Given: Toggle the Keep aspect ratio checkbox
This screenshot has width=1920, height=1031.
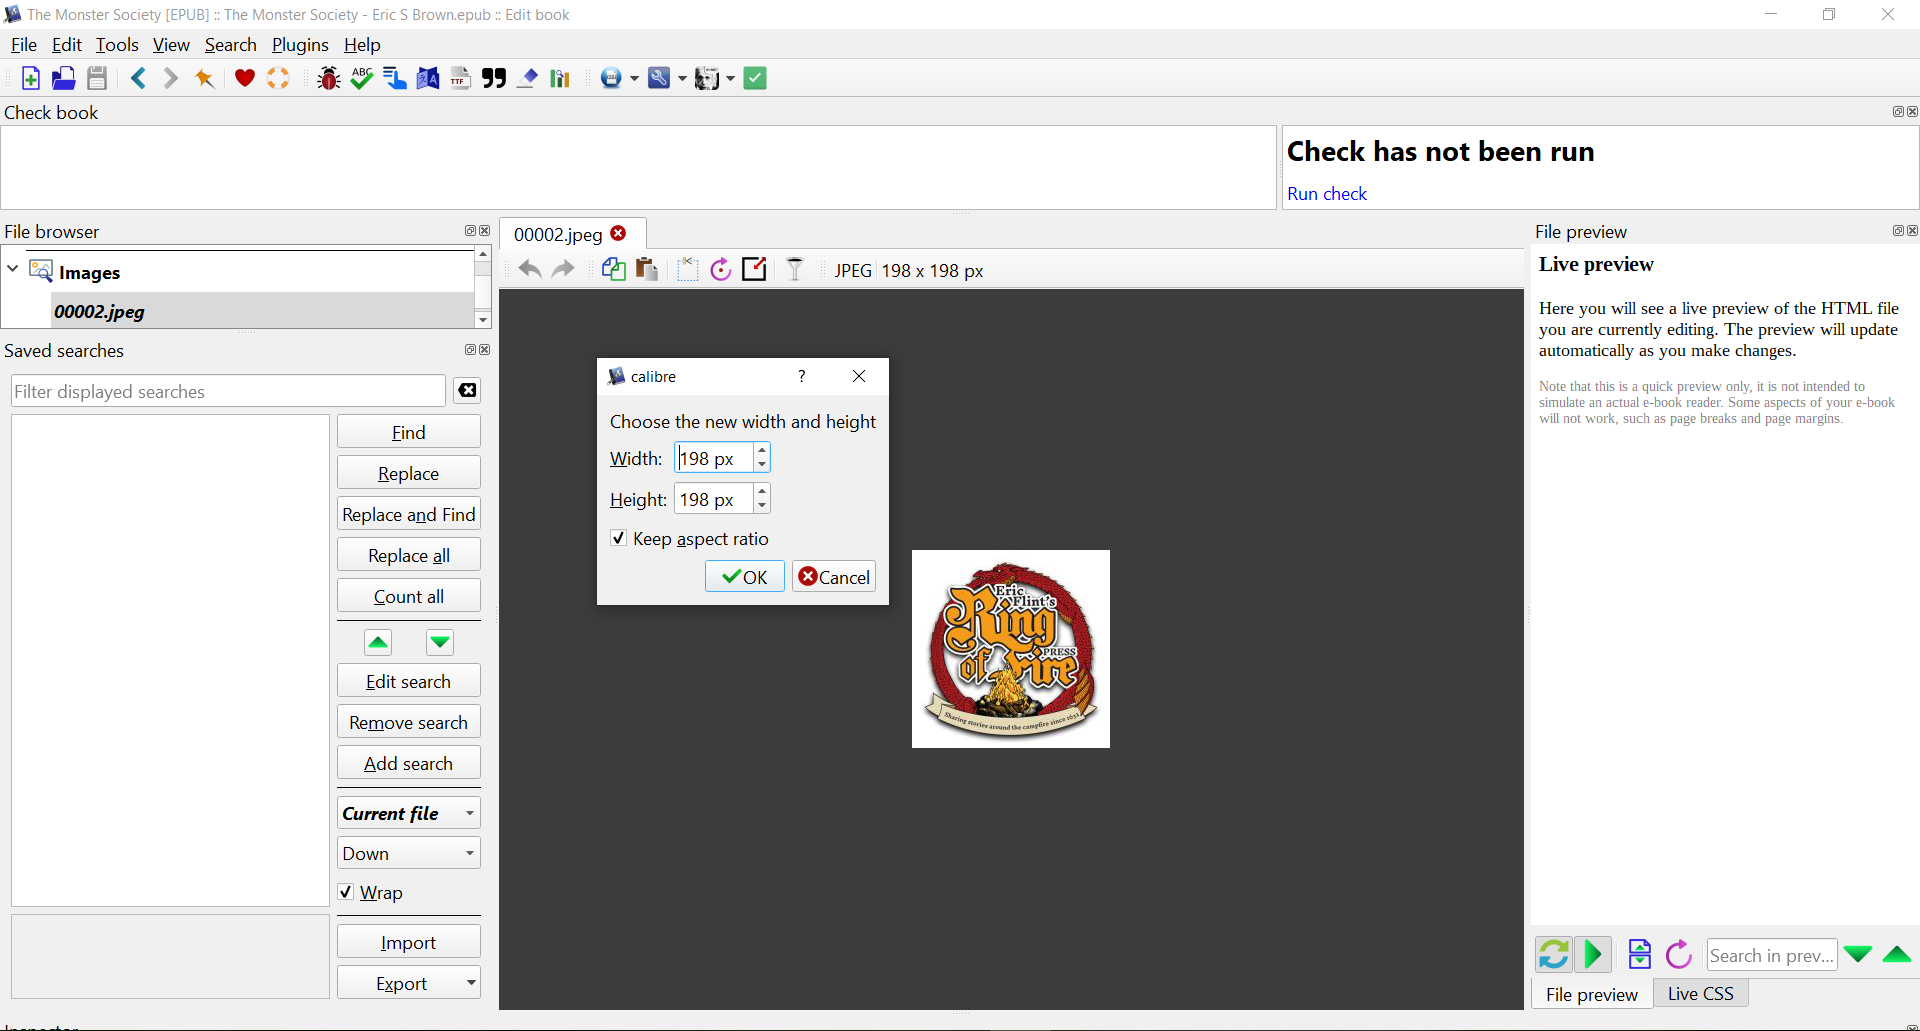Looking at the screenshot, I should coord(619,538).
